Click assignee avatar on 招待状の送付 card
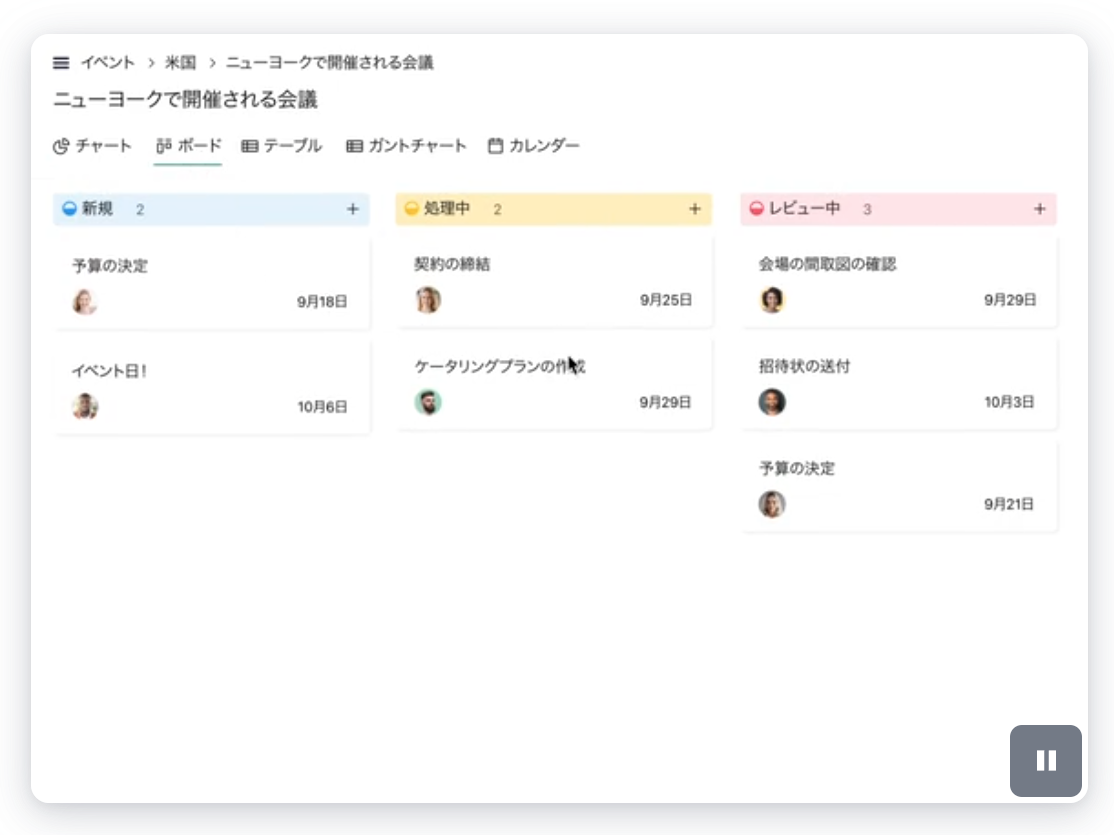The image size is (1114, 835). 771,402
